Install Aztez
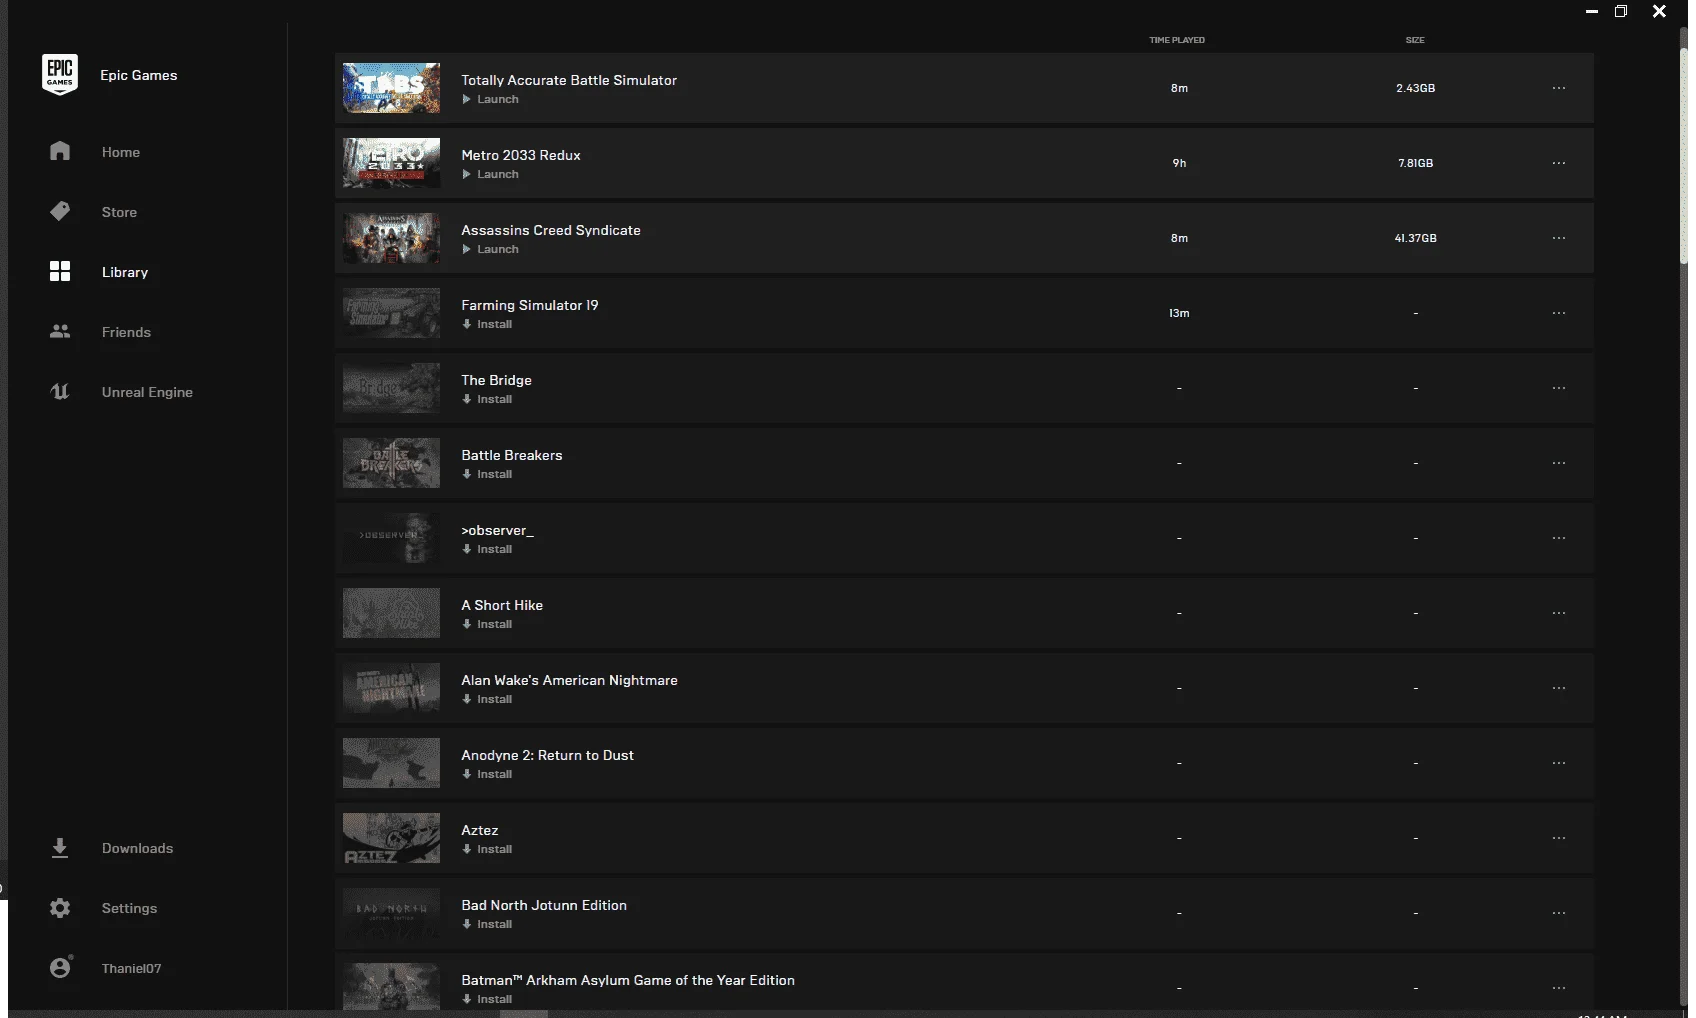The image size is (1696, 1018). click(487, 849)
